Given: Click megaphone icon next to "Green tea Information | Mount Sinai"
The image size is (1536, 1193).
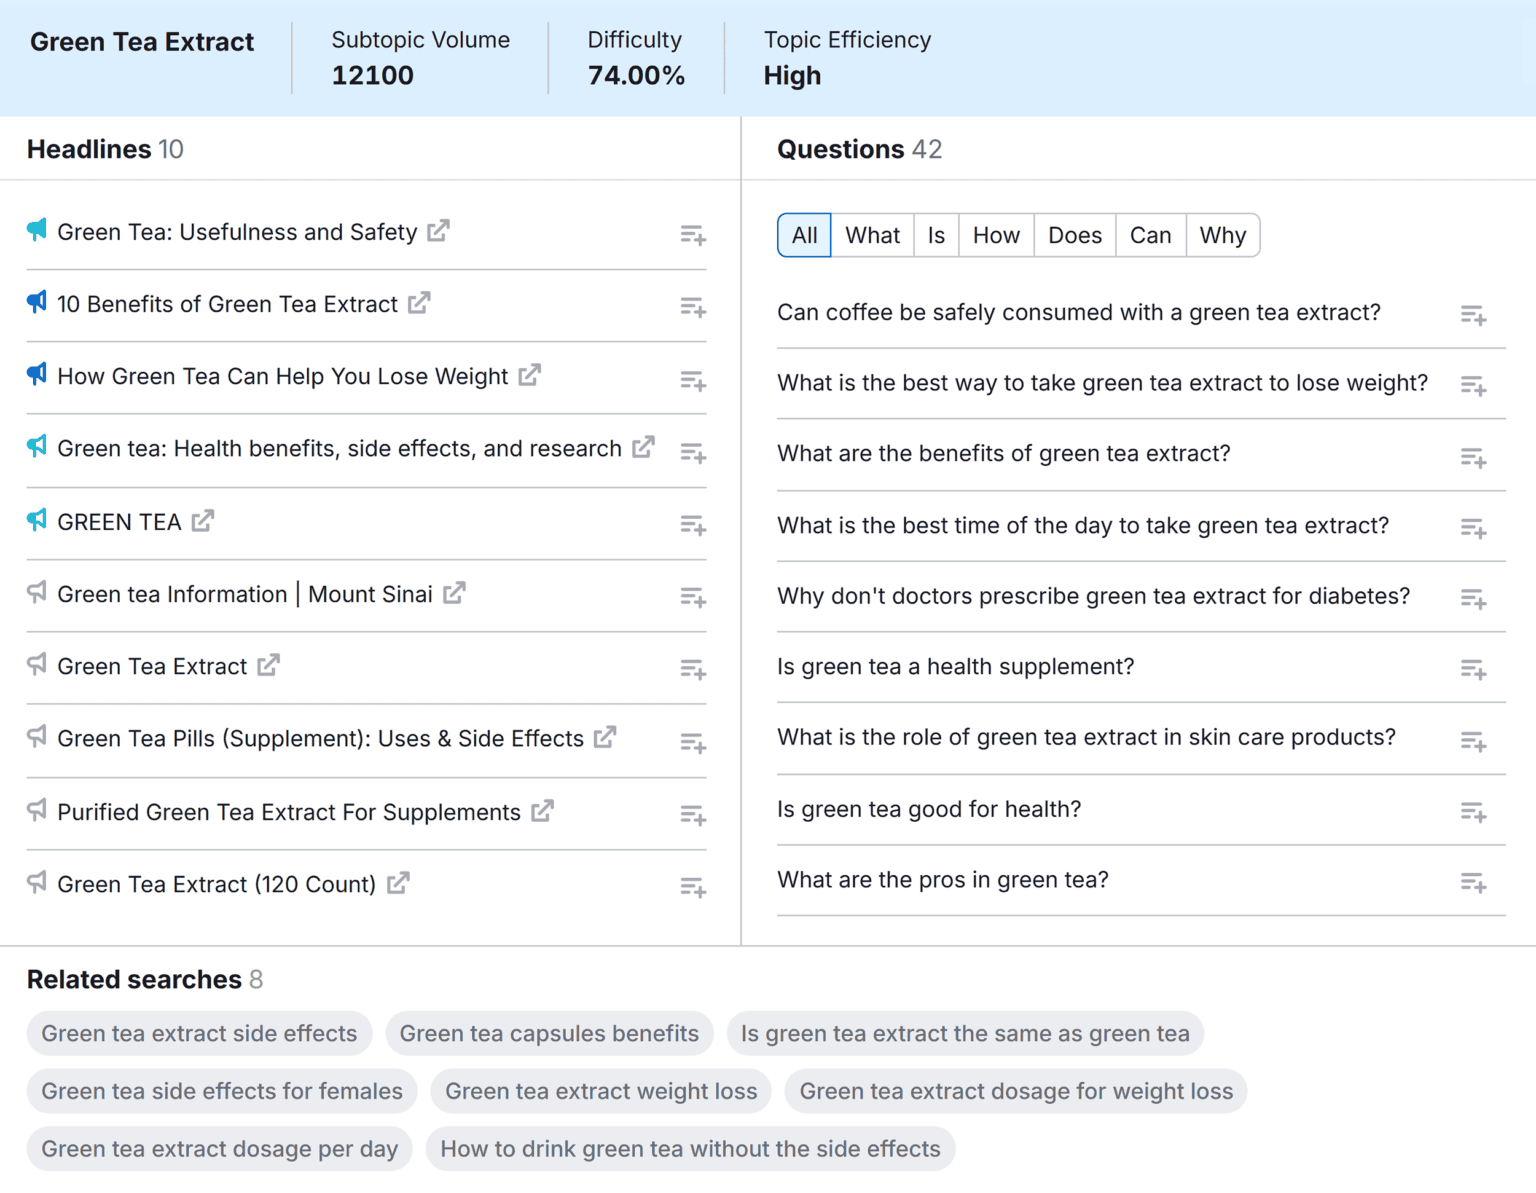Looking at the screenshot, I should coord(36,592).
